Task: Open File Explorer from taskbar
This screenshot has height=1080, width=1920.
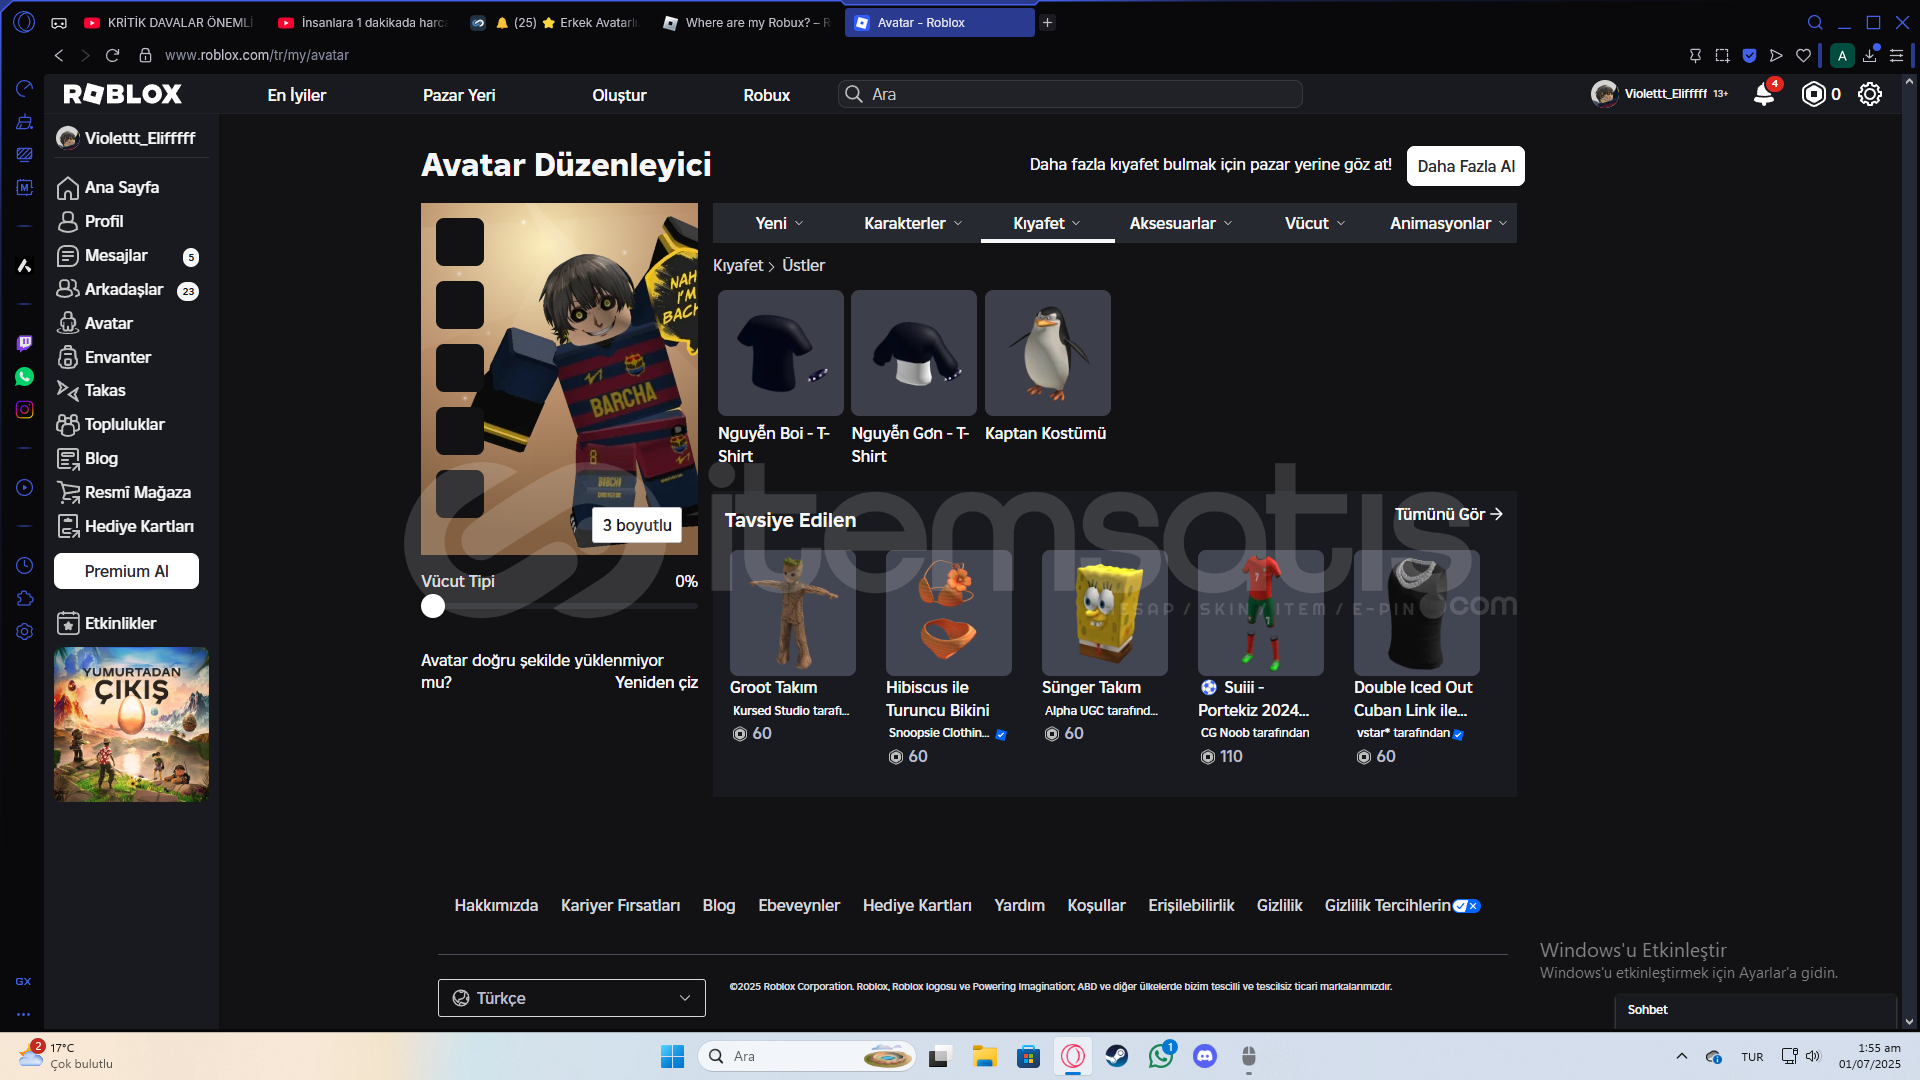Action: 985,1056
